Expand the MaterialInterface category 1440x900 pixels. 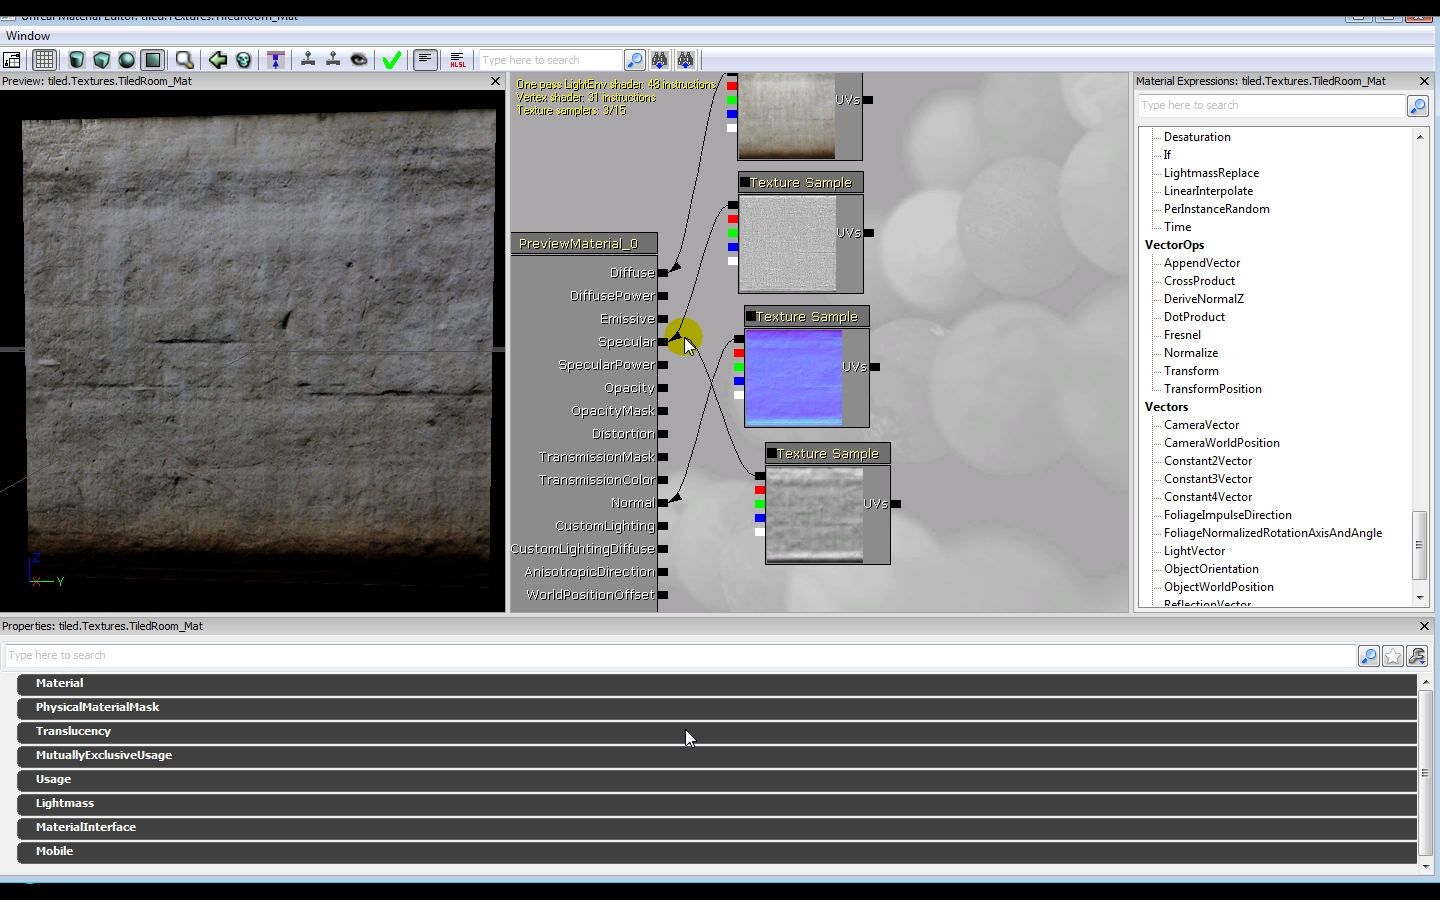pyautogui.click(x=717, y=828)
